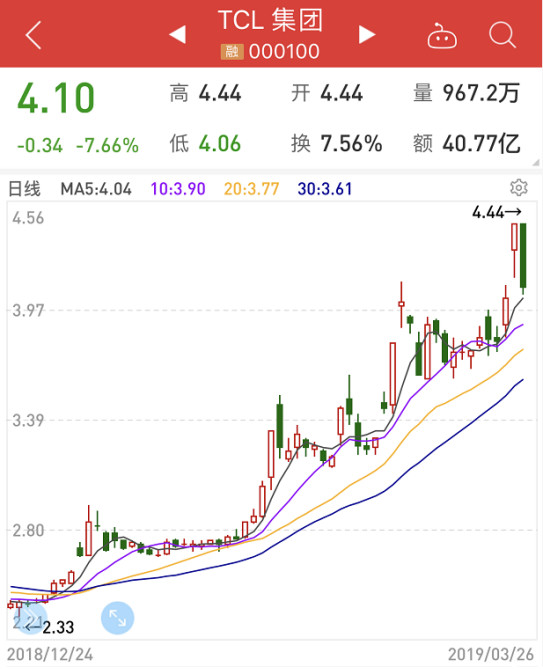This screenshot has height=669, width=543.
Task: Go to next stock with right triangle
Action: [x=367, y=35]
